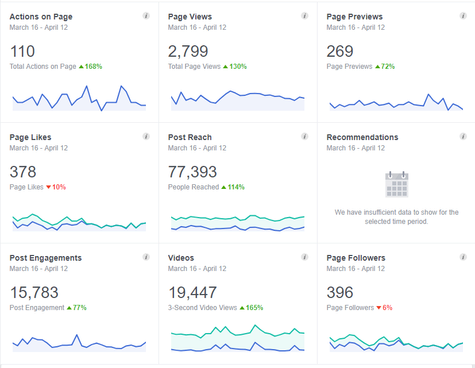Screen dimensions: 475x368
Task: Open info icon on Recommendations card
Action: click(463, 136)
